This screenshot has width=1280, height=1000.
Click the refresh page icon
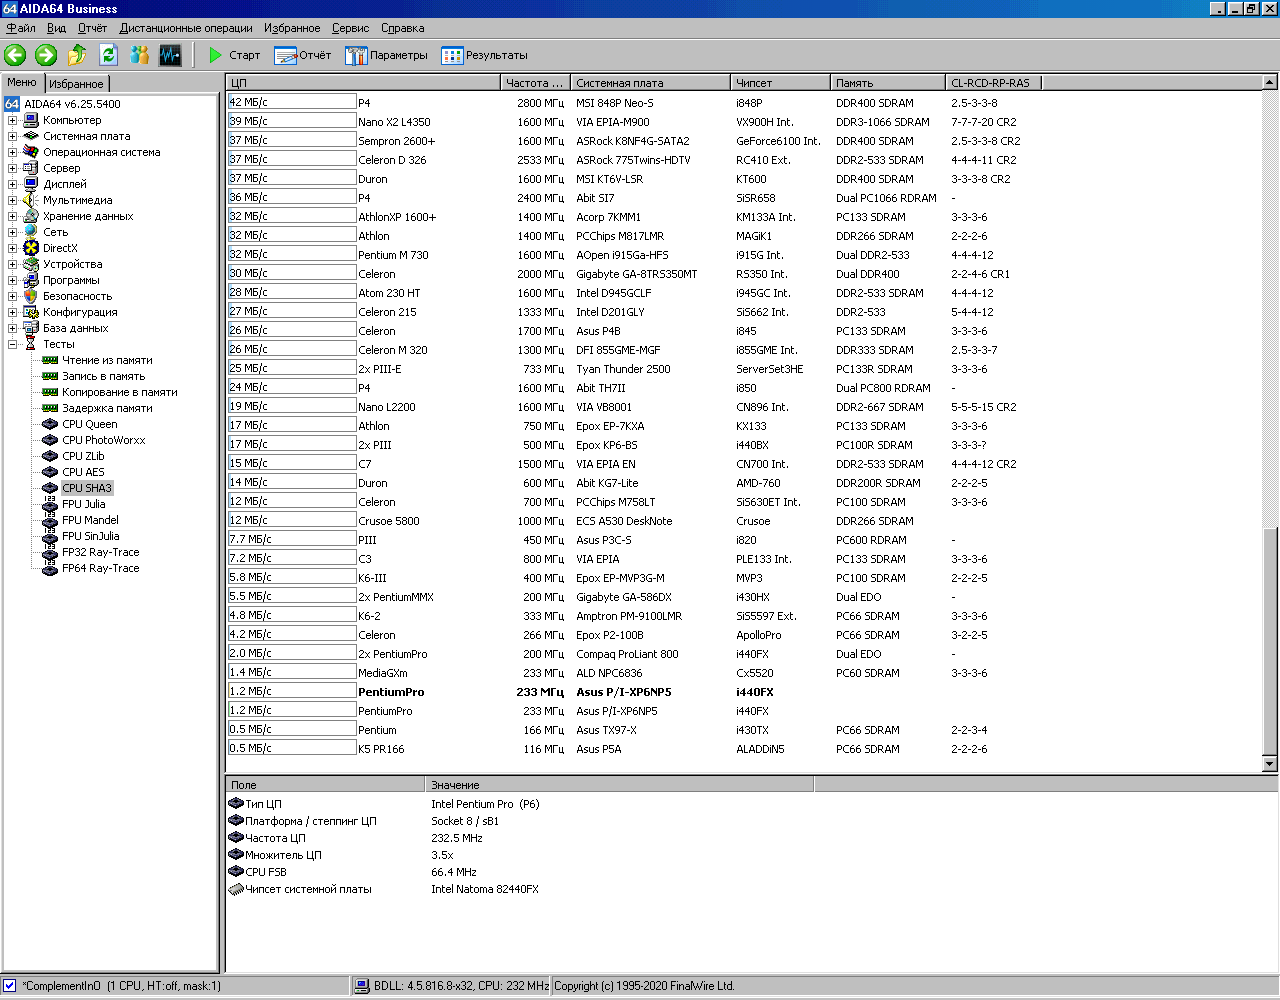click(x=108, y=55)
